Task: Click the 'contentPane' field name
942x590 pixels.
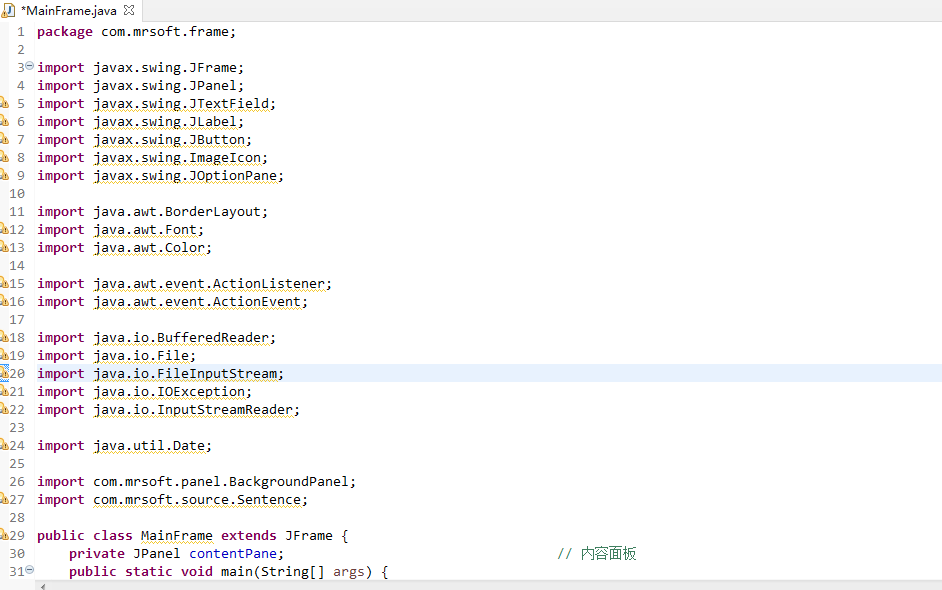Action: point(233,554)
